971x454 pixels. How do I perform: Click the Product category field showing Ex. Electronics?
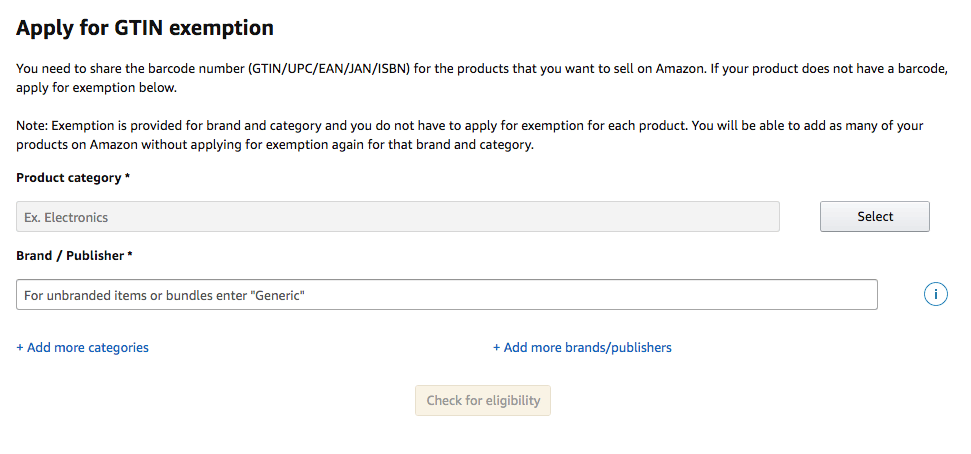pyautogui.click(x=398, y=217)
